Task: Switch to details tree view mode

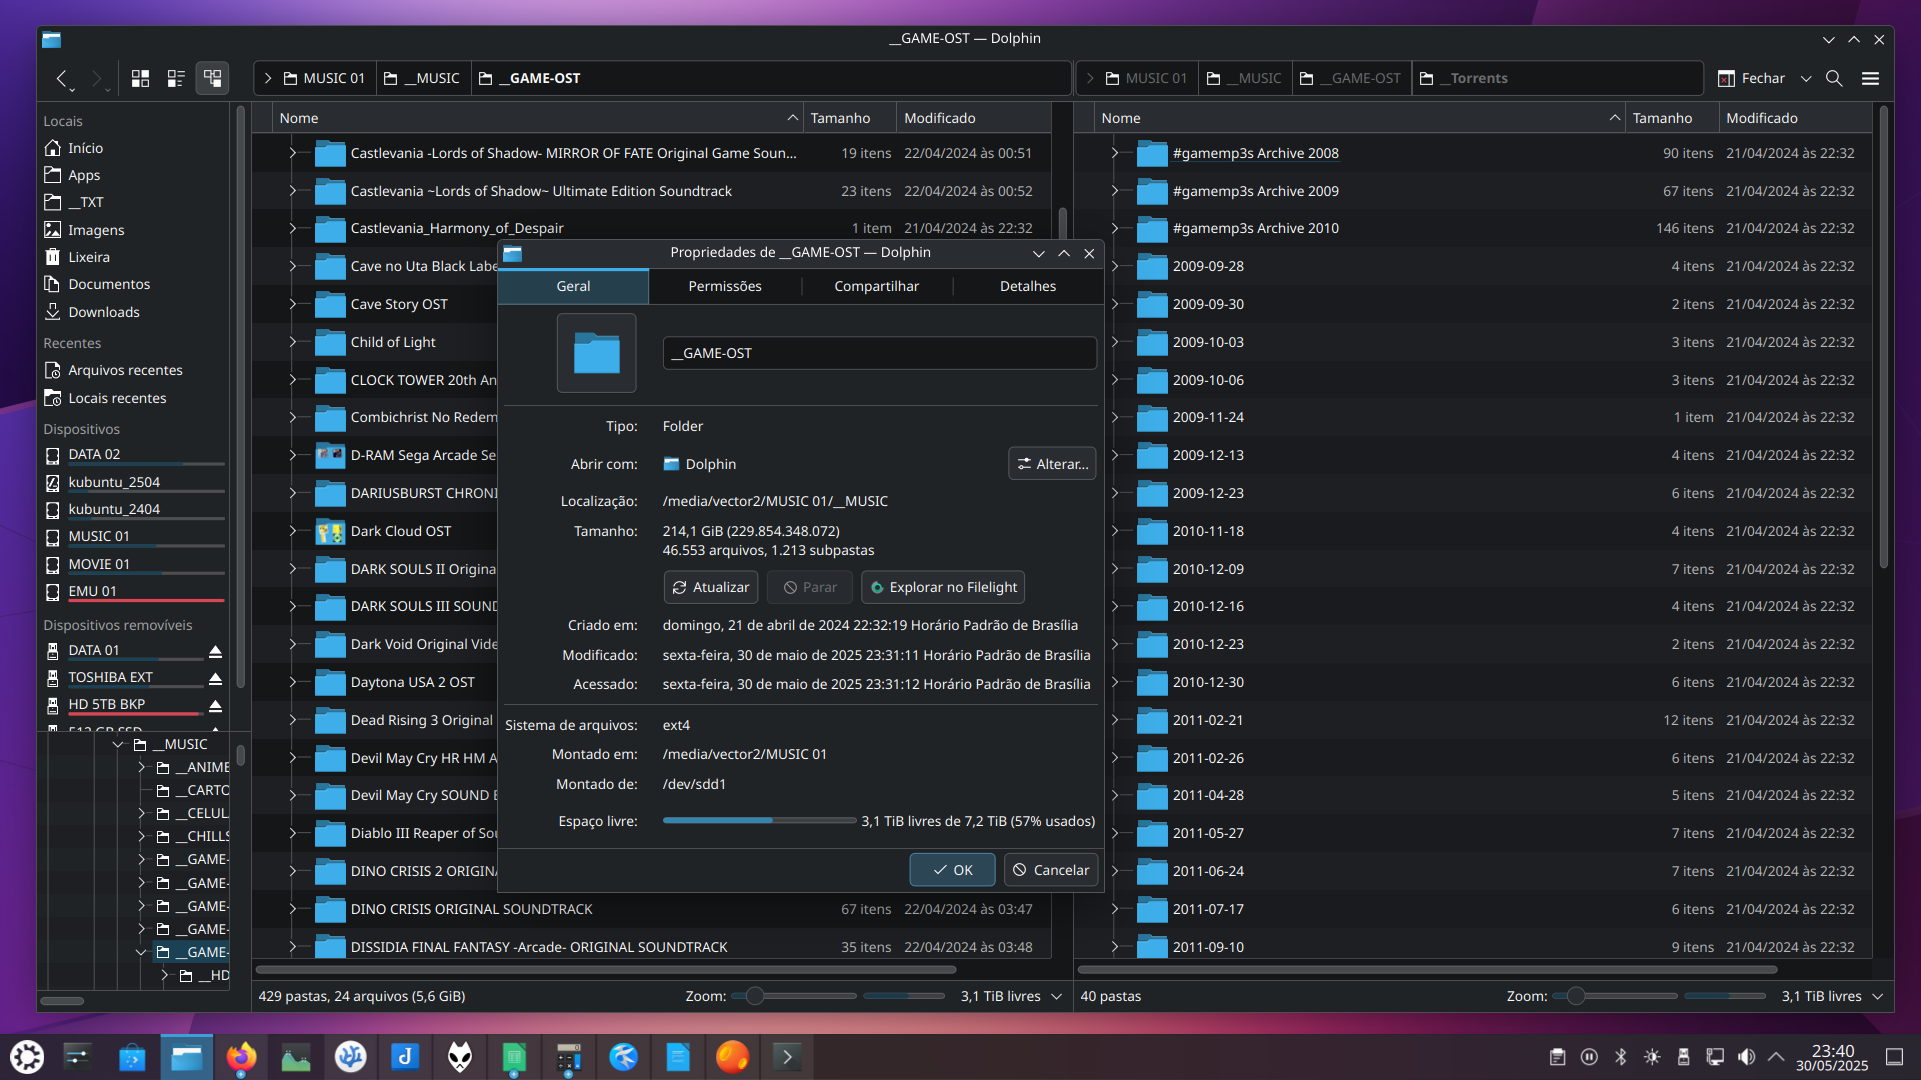Action: (212, 78)
